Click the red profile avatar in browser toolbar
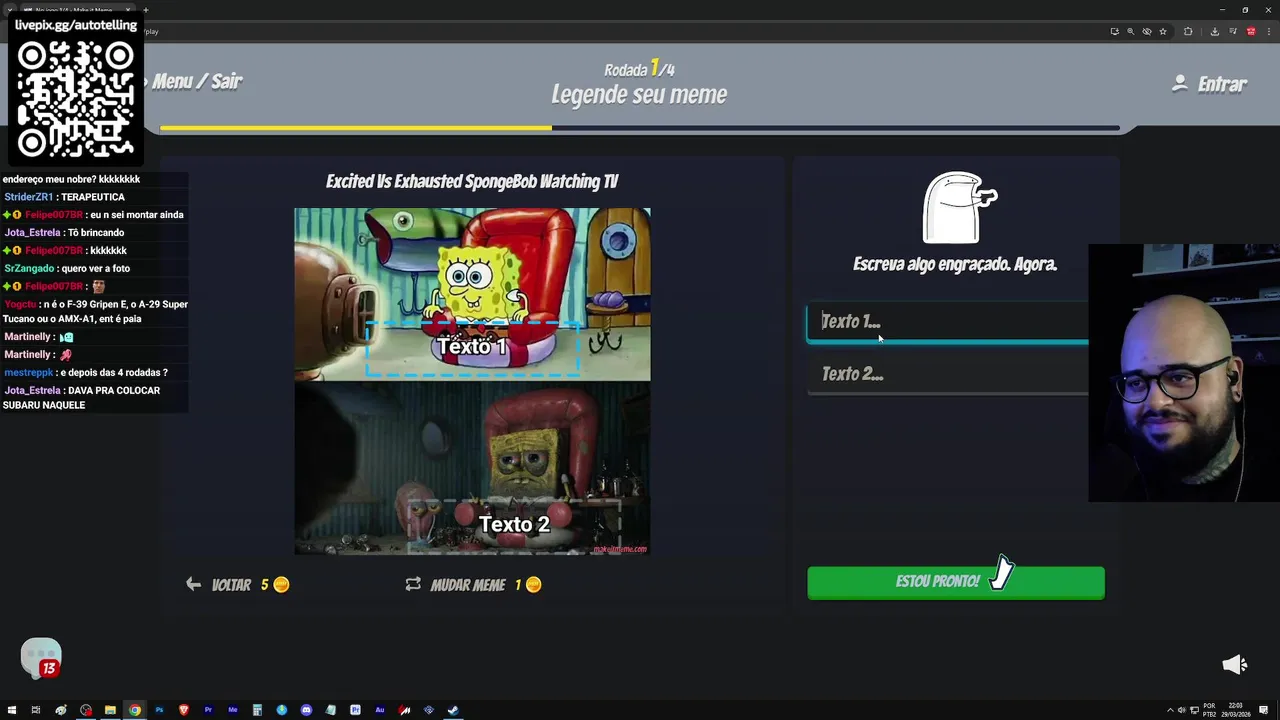 [x=1251, y=31]
